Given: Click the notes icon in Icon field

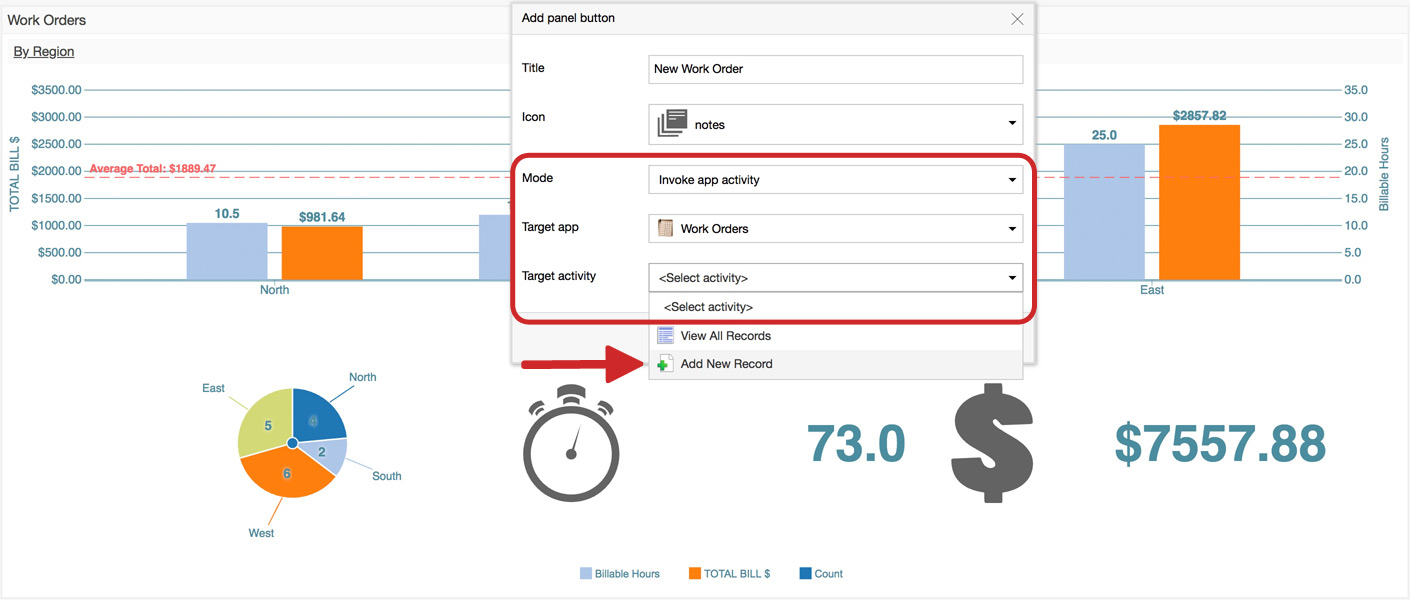Looking at the screenshot, I should (x=672, y=124).
